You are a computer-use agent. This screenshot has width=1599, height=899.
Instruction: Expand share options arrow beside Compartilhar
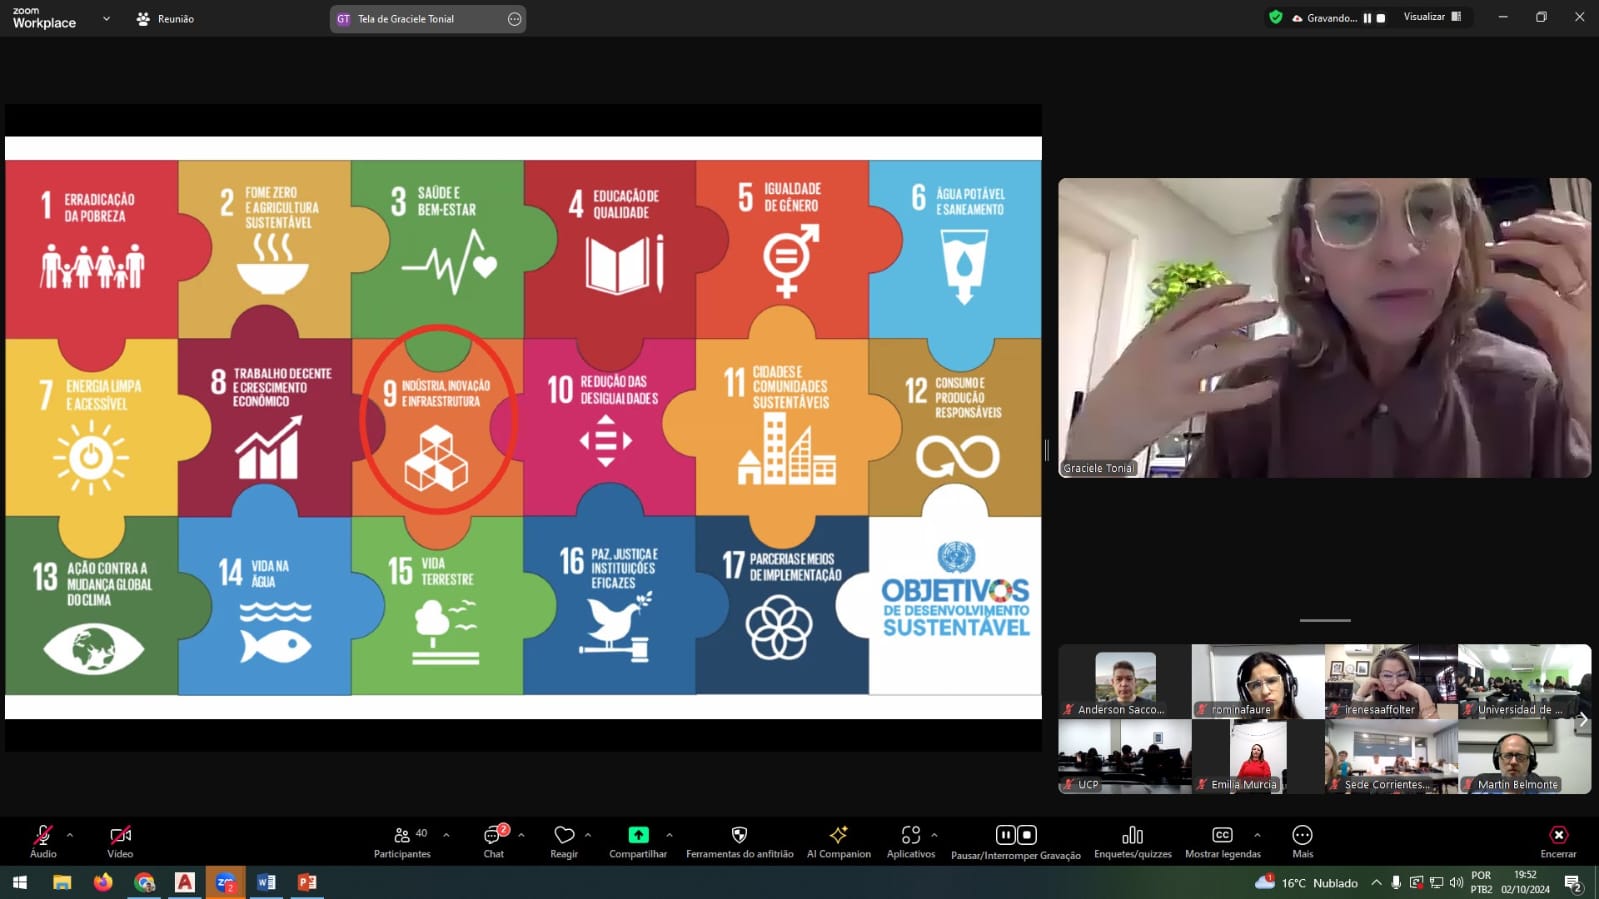pyautogui.click(x=669, y=835)
